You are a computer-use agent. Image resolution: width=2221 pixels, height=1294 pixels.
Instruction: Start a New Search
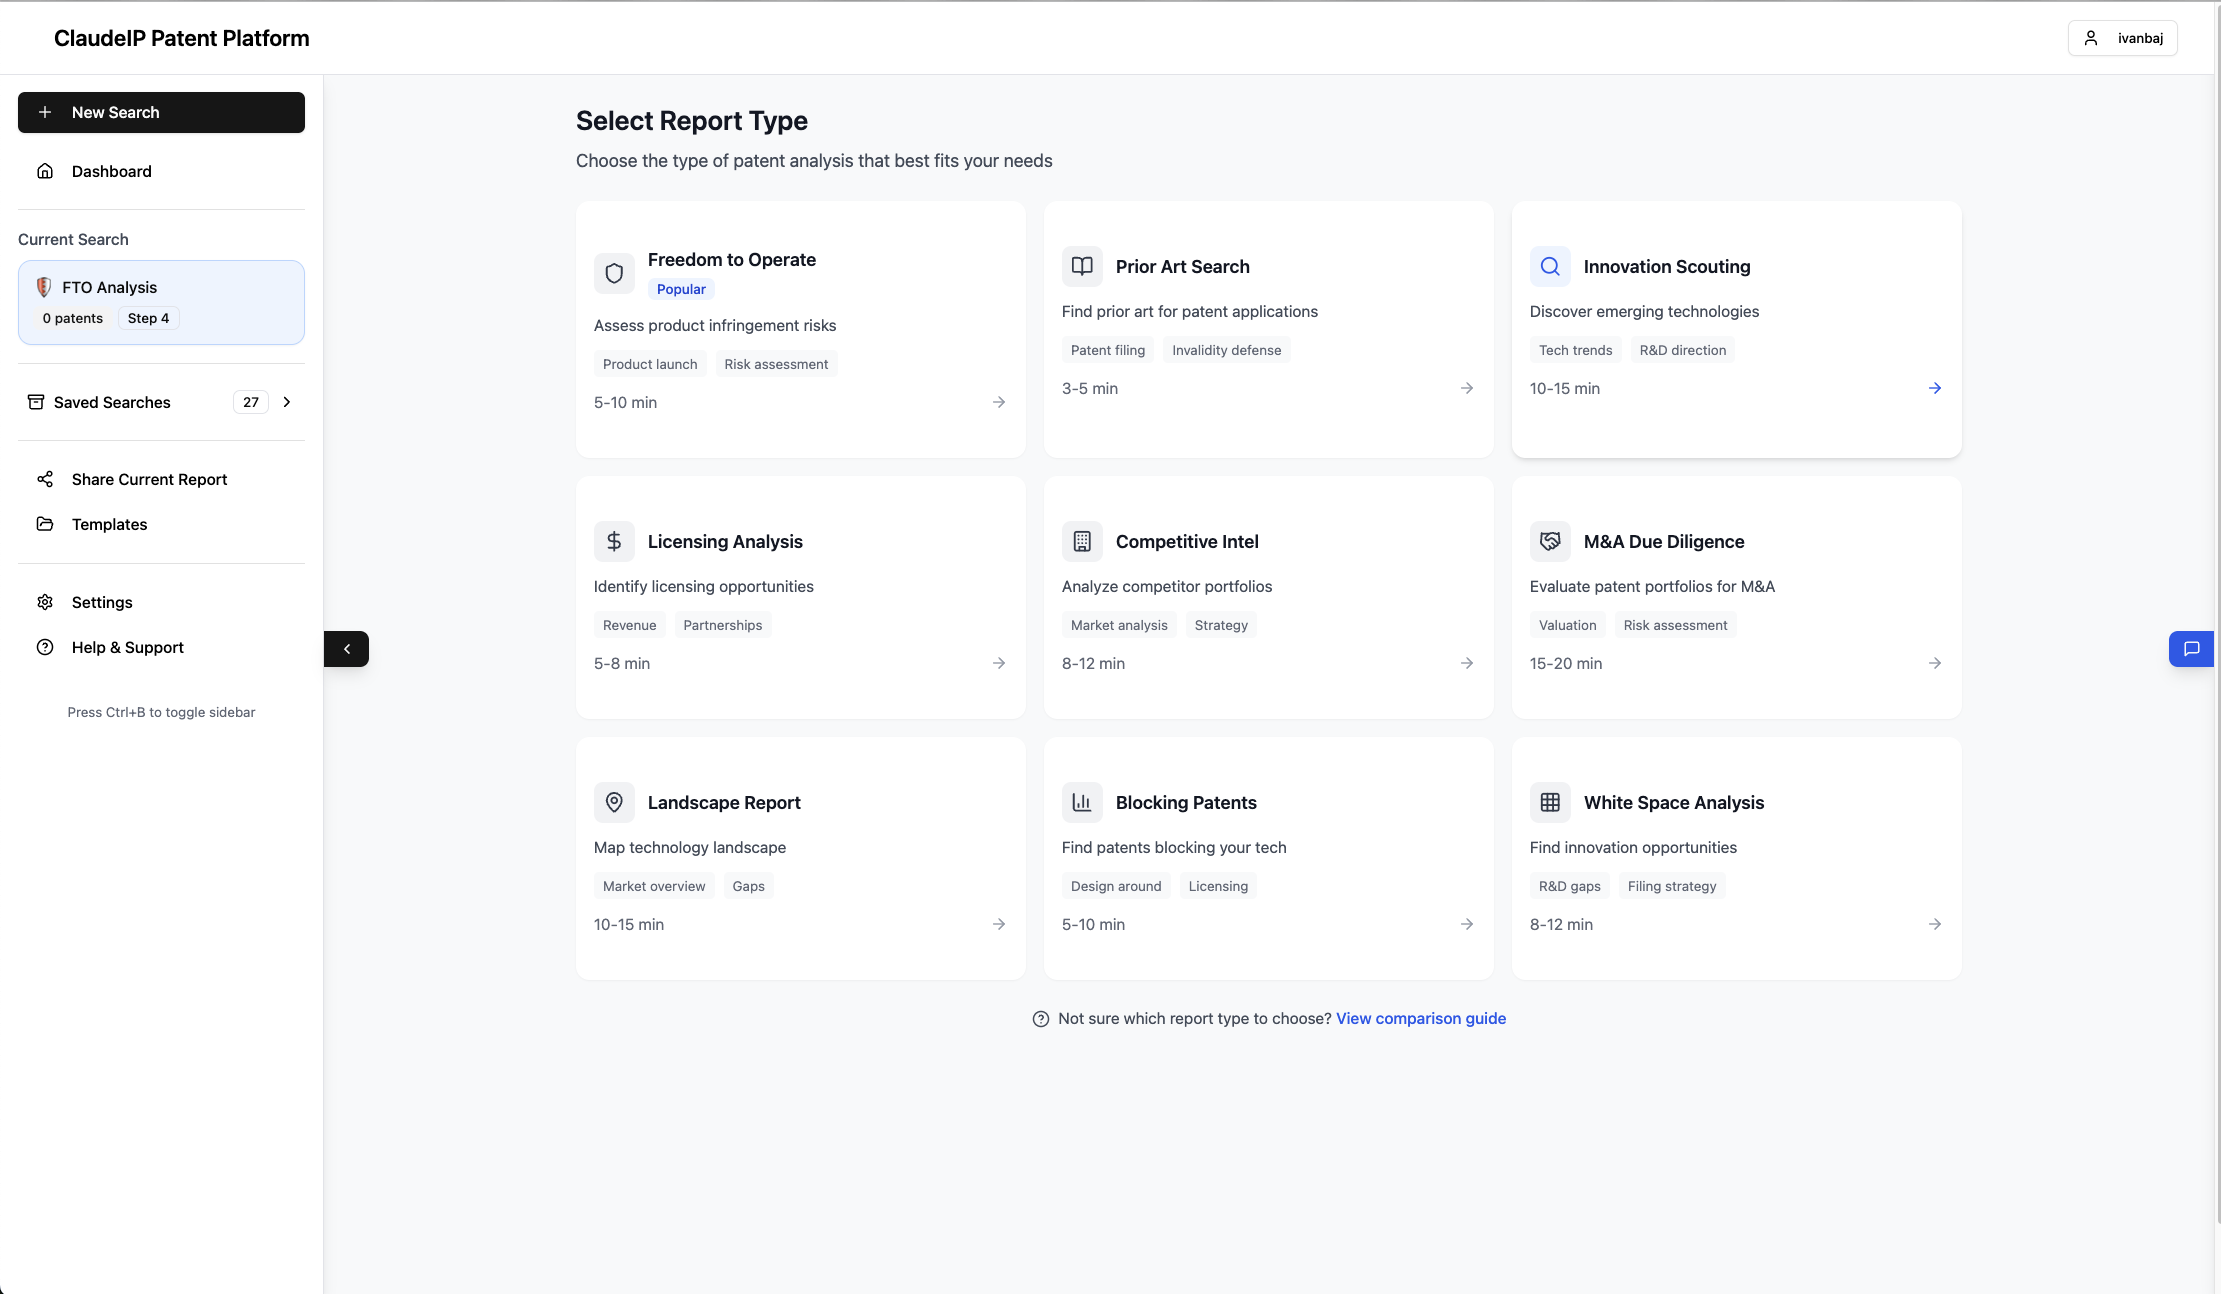pos(161,112)
